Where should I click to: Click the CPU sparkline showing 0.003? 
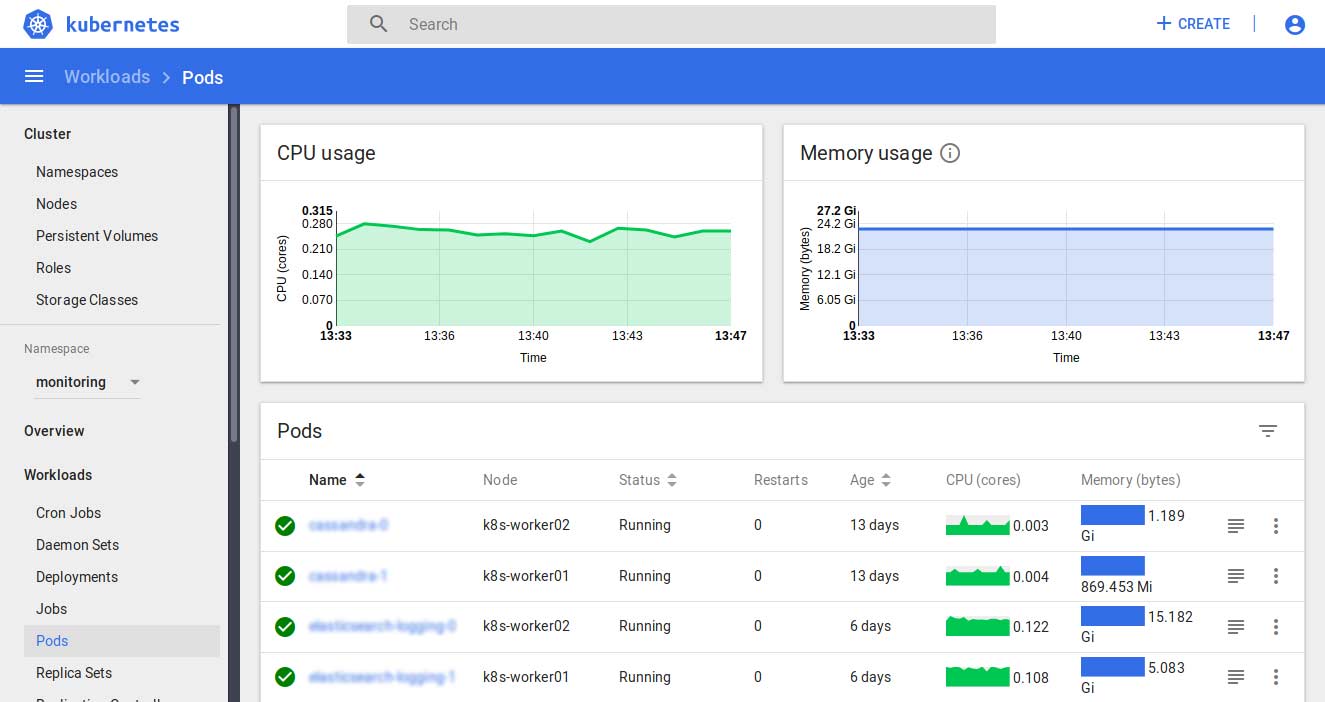pyautogui.click(x=977, y=525)
